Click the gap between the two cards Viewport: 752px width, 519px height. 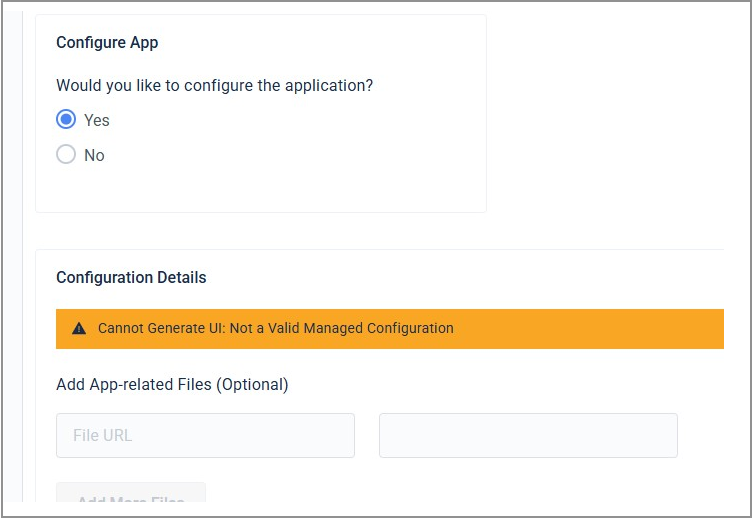(260, 231)
